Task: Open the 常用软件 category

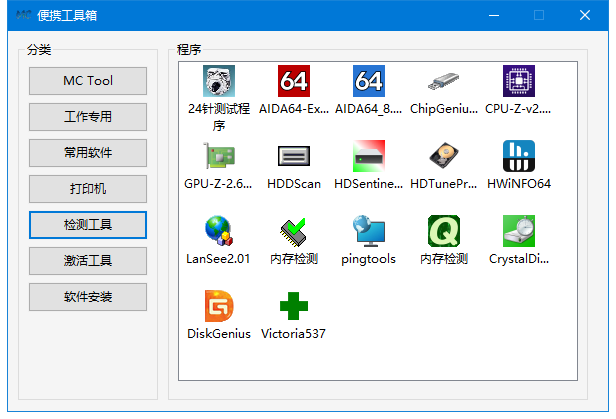Action: click(88, 153)
